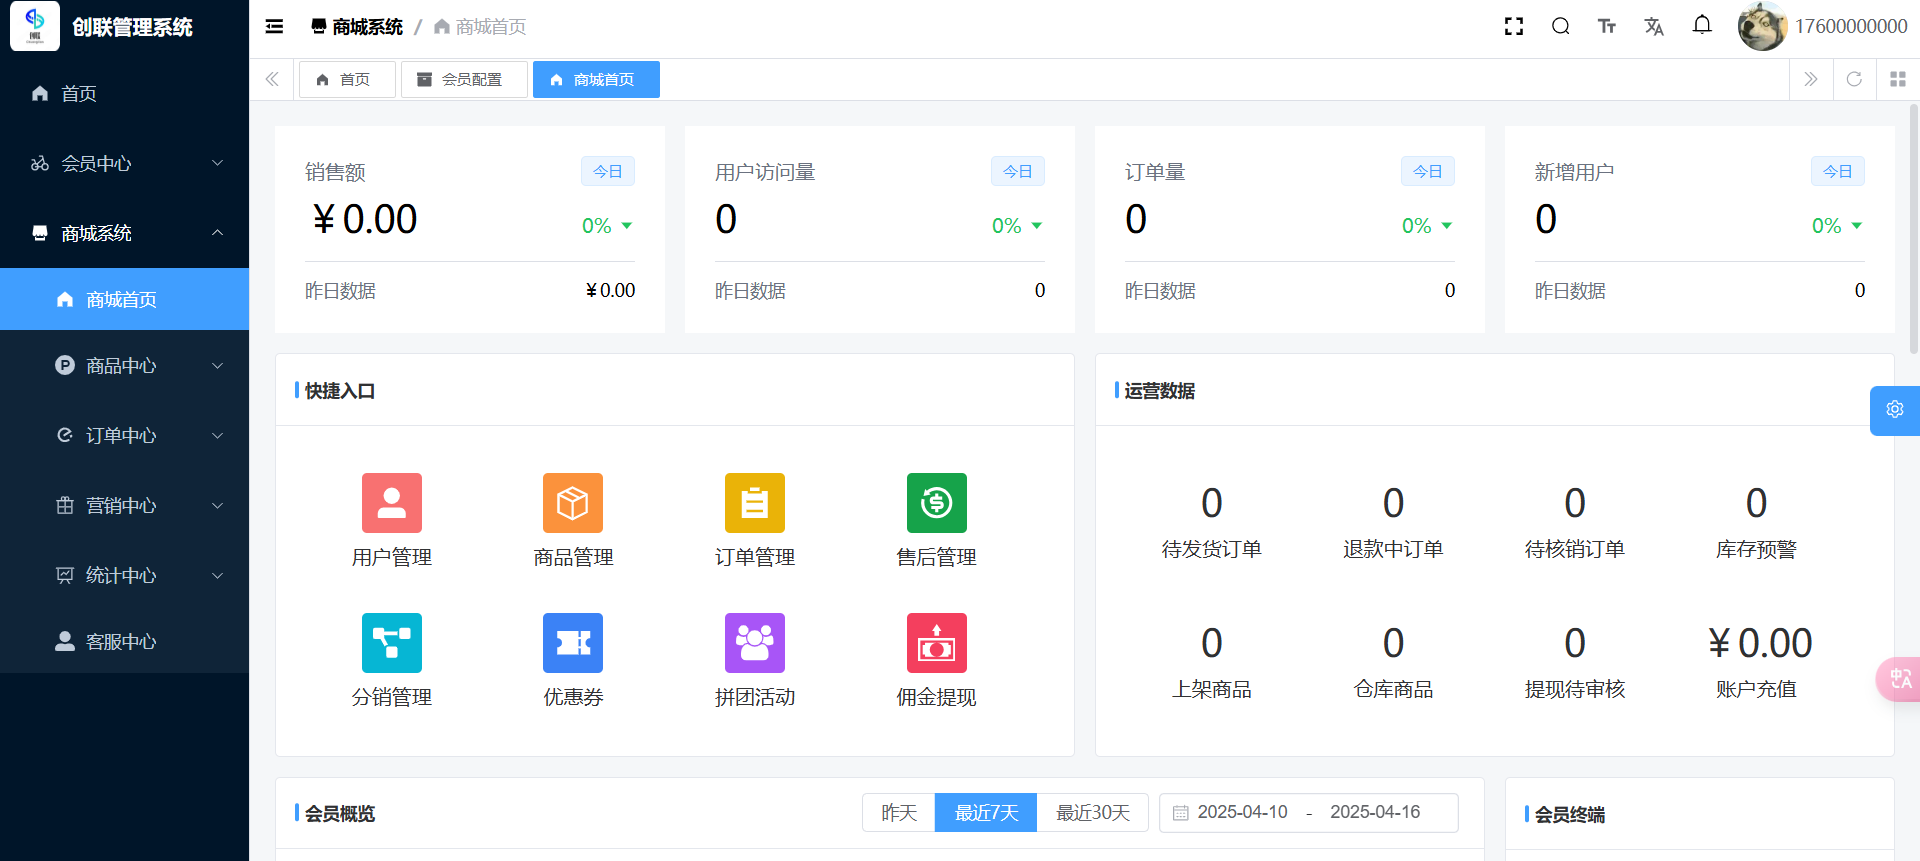Expand 营销中心 sidebar menu
Screen dimensions: 1920x861
pos(124,505)
